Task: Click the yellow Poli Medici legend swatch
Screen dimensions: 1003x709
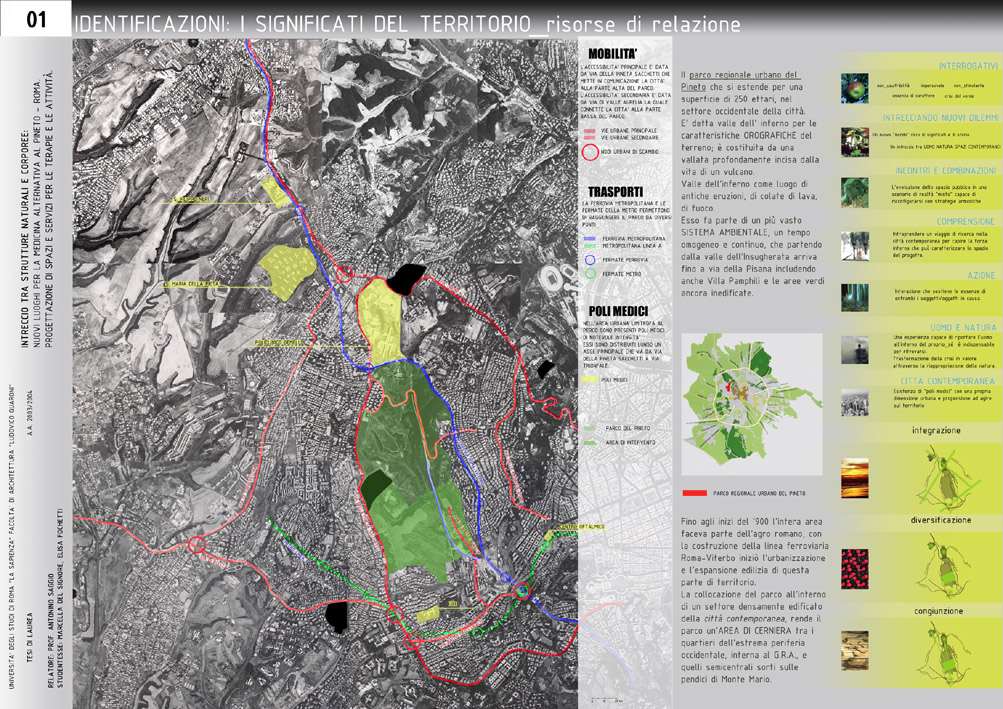Action: coord(588,380)
